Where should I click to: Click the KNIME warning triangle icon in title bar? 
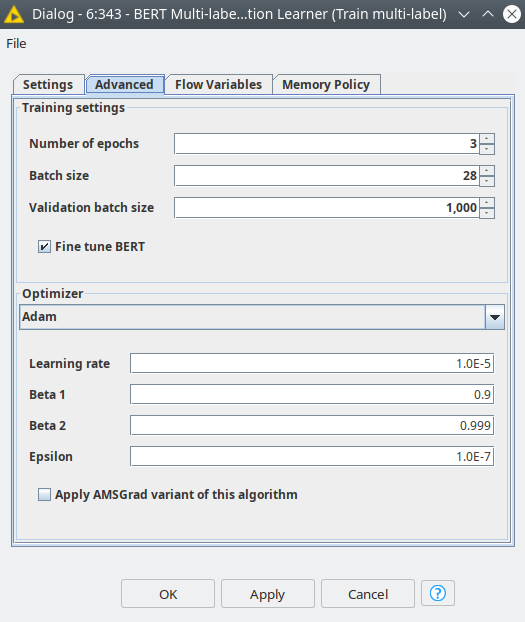pos(14,14)
